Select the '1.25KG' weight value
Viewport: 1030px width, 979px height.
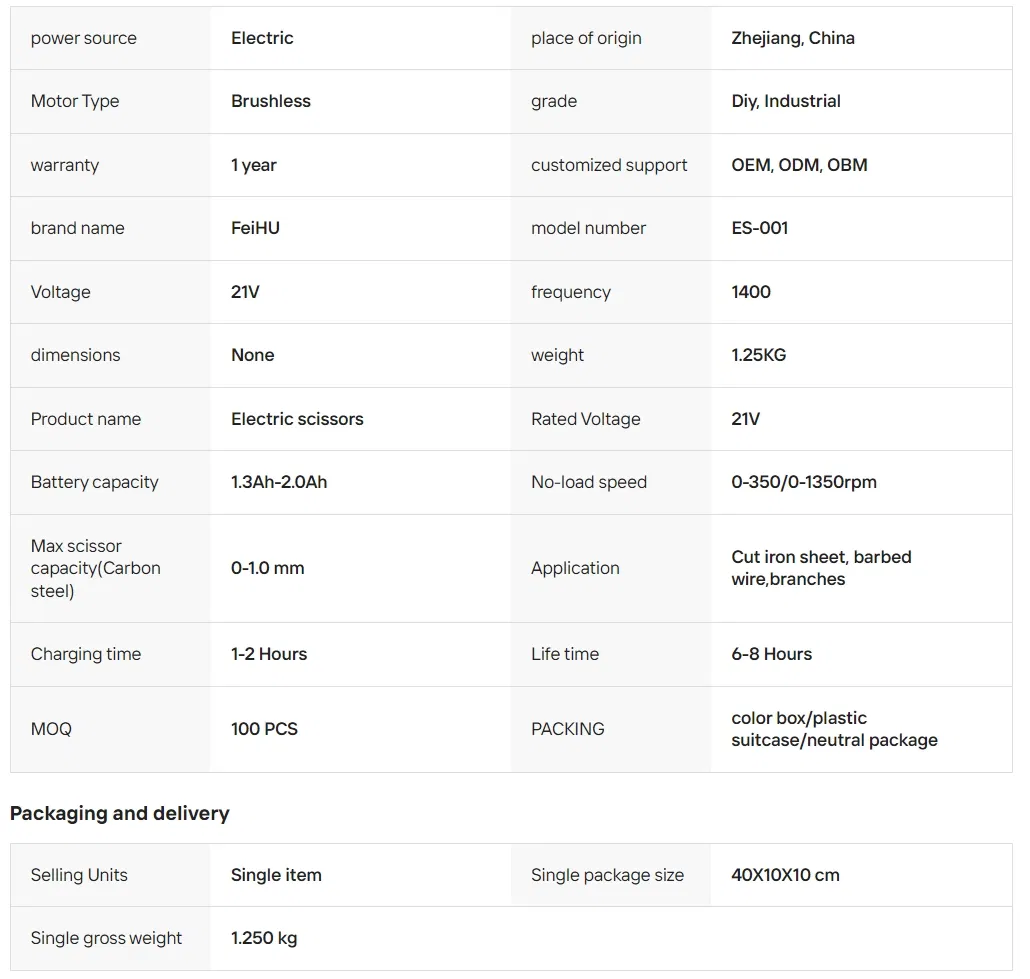(x=759, y=355)
